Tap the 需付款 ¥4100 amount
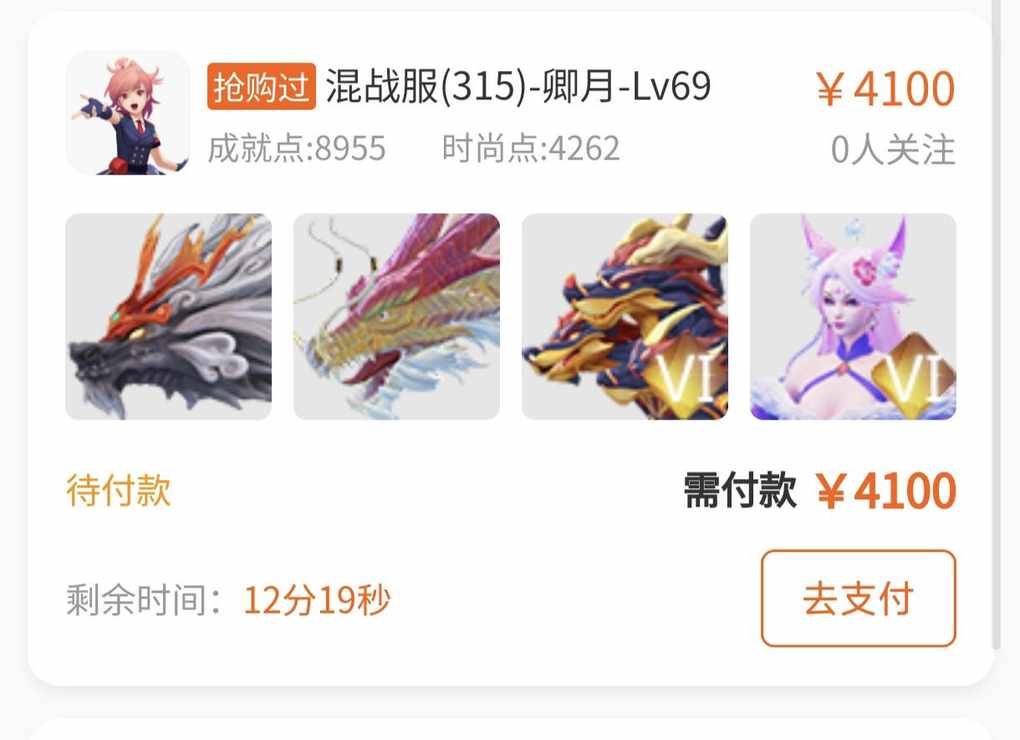The width and height of the screenshot is (1020, 740). (x=820, y=490)
